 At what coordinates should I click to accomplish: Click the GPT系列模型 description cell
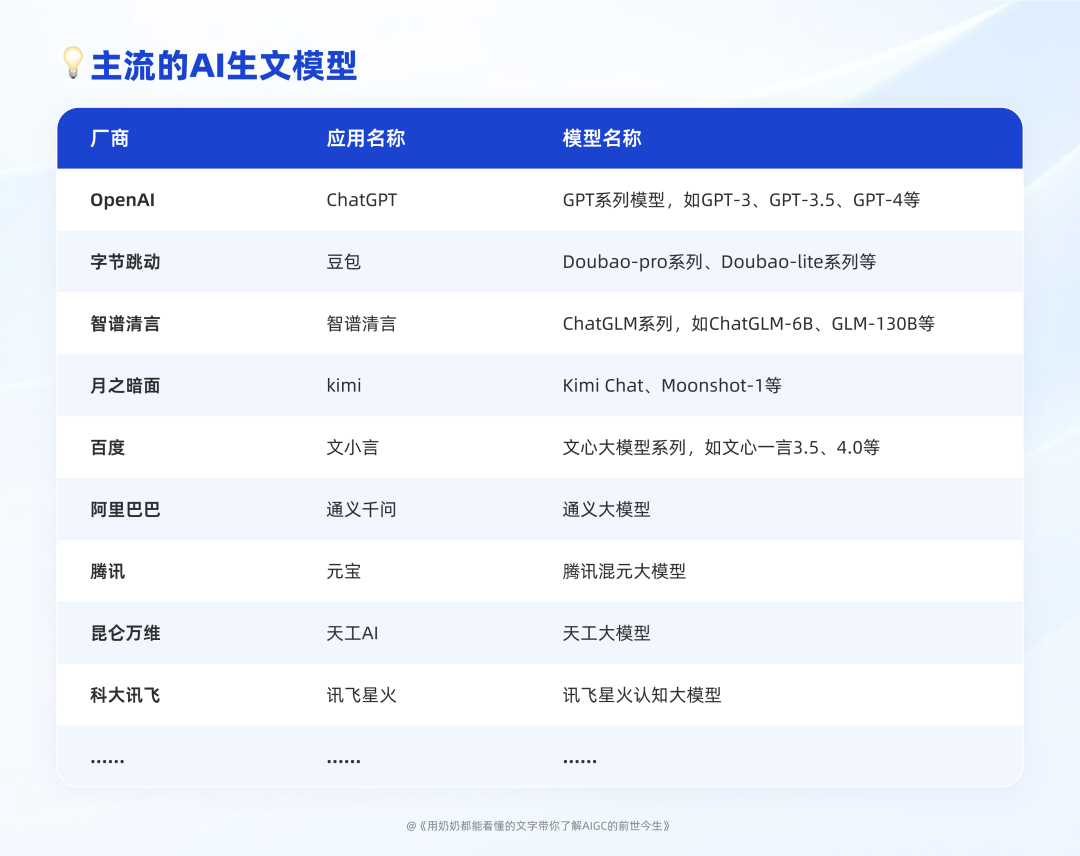[741, 200]
